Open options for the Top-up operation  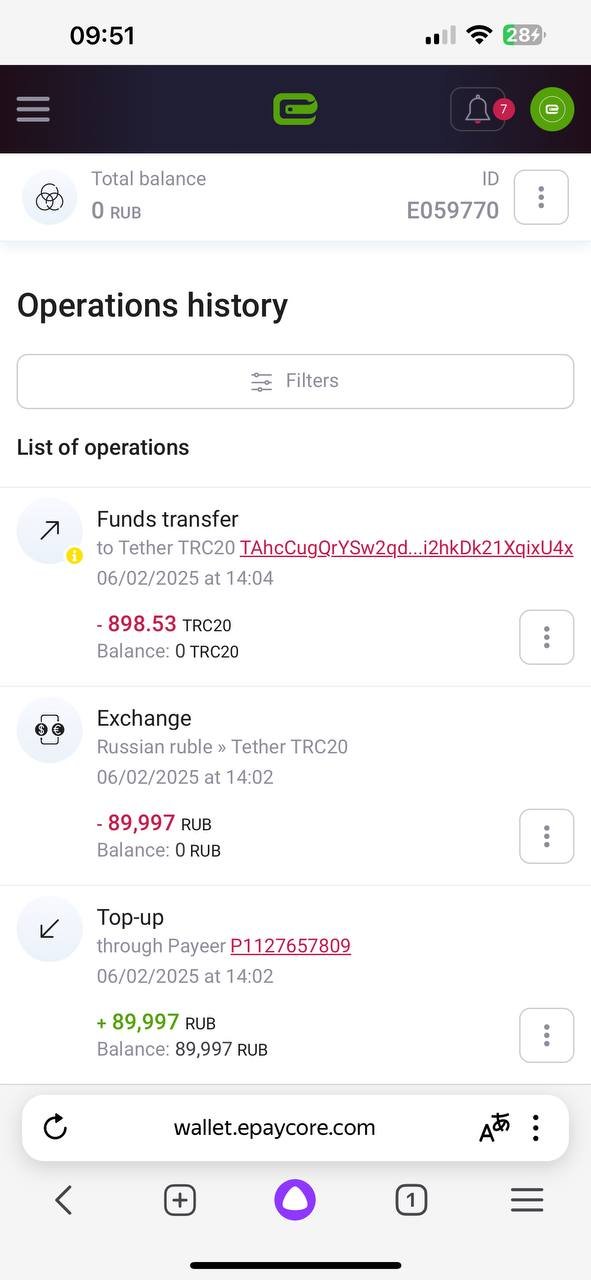[x=546, y=1035]
